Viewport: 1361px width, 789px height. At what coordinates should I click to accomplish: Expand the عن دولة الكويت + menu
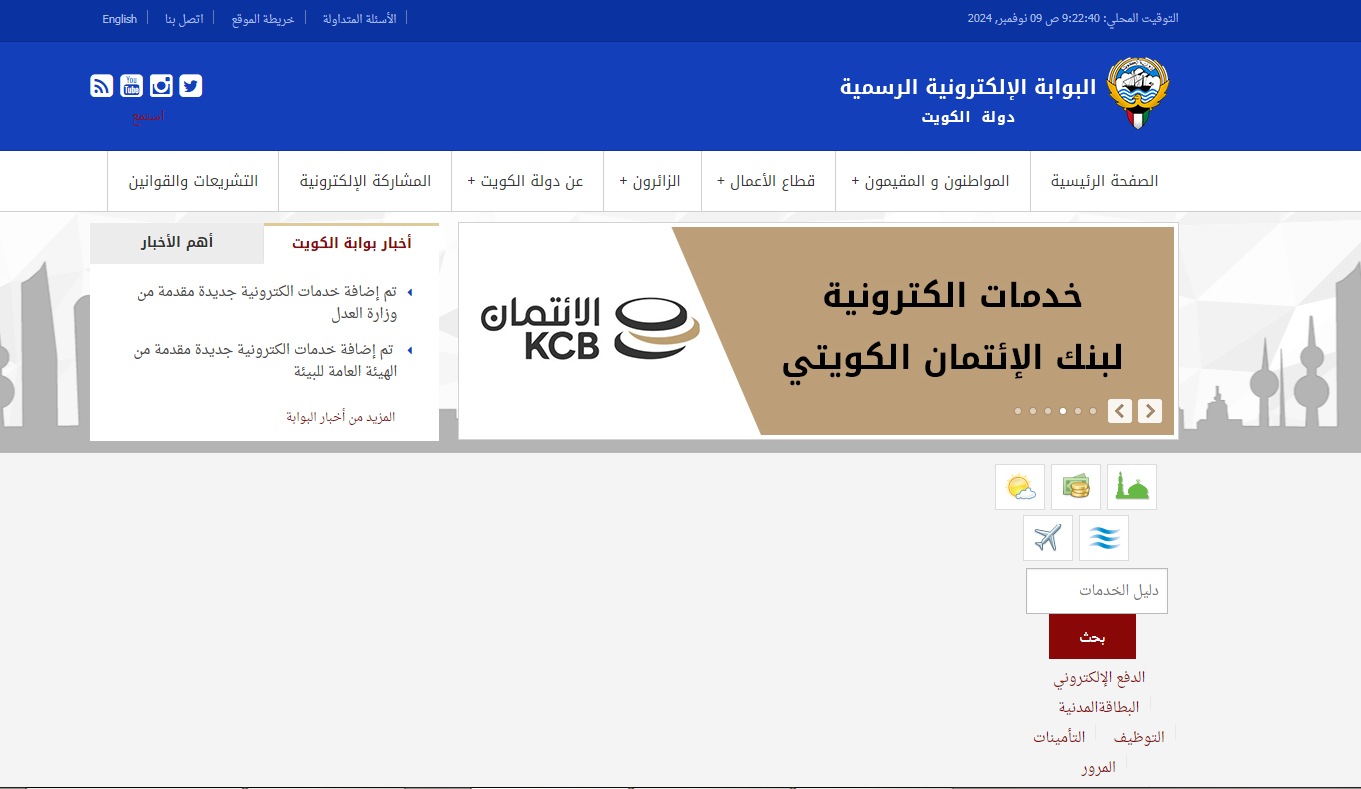[526, 181]
